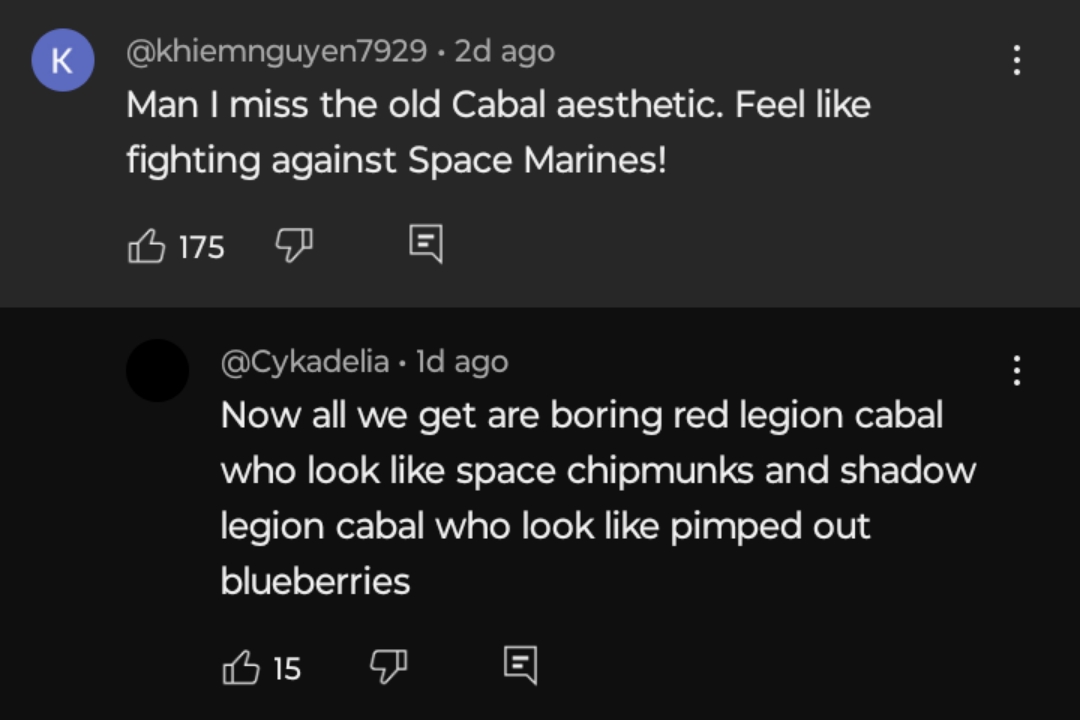Screen dimensions: 1080x720
Task: Visit the @Cykadelia channel link
Action: (x=305, y=362)
